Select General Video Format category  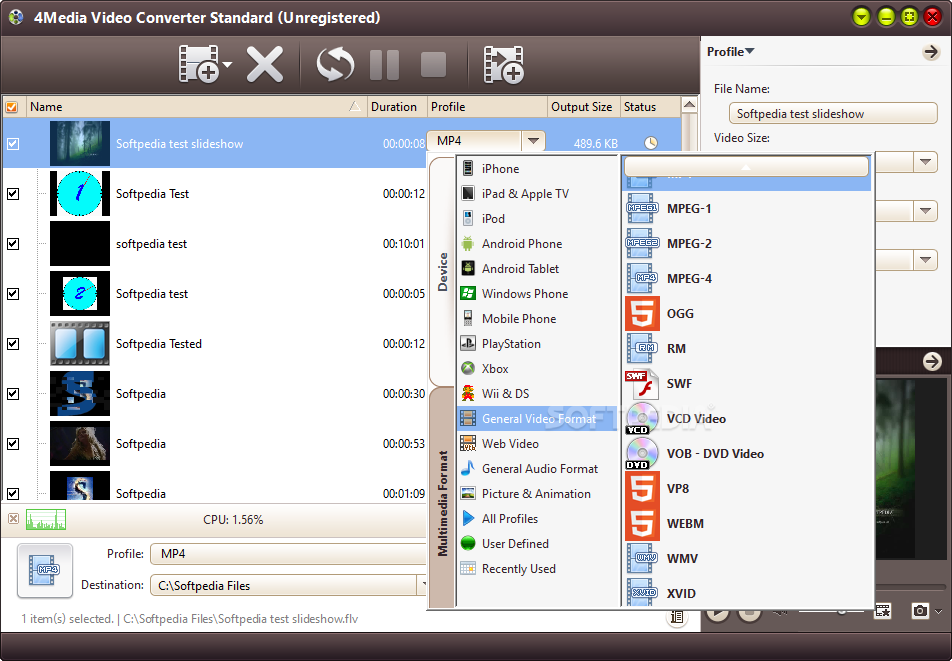(537, 419)
